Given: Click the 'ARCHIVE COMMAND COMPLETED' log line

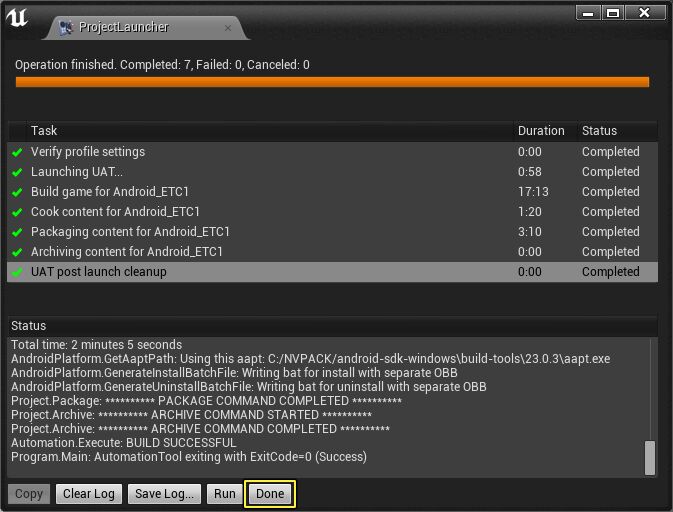Looking at the screenshot, I should pyautogui.click(x=200, y=429).
